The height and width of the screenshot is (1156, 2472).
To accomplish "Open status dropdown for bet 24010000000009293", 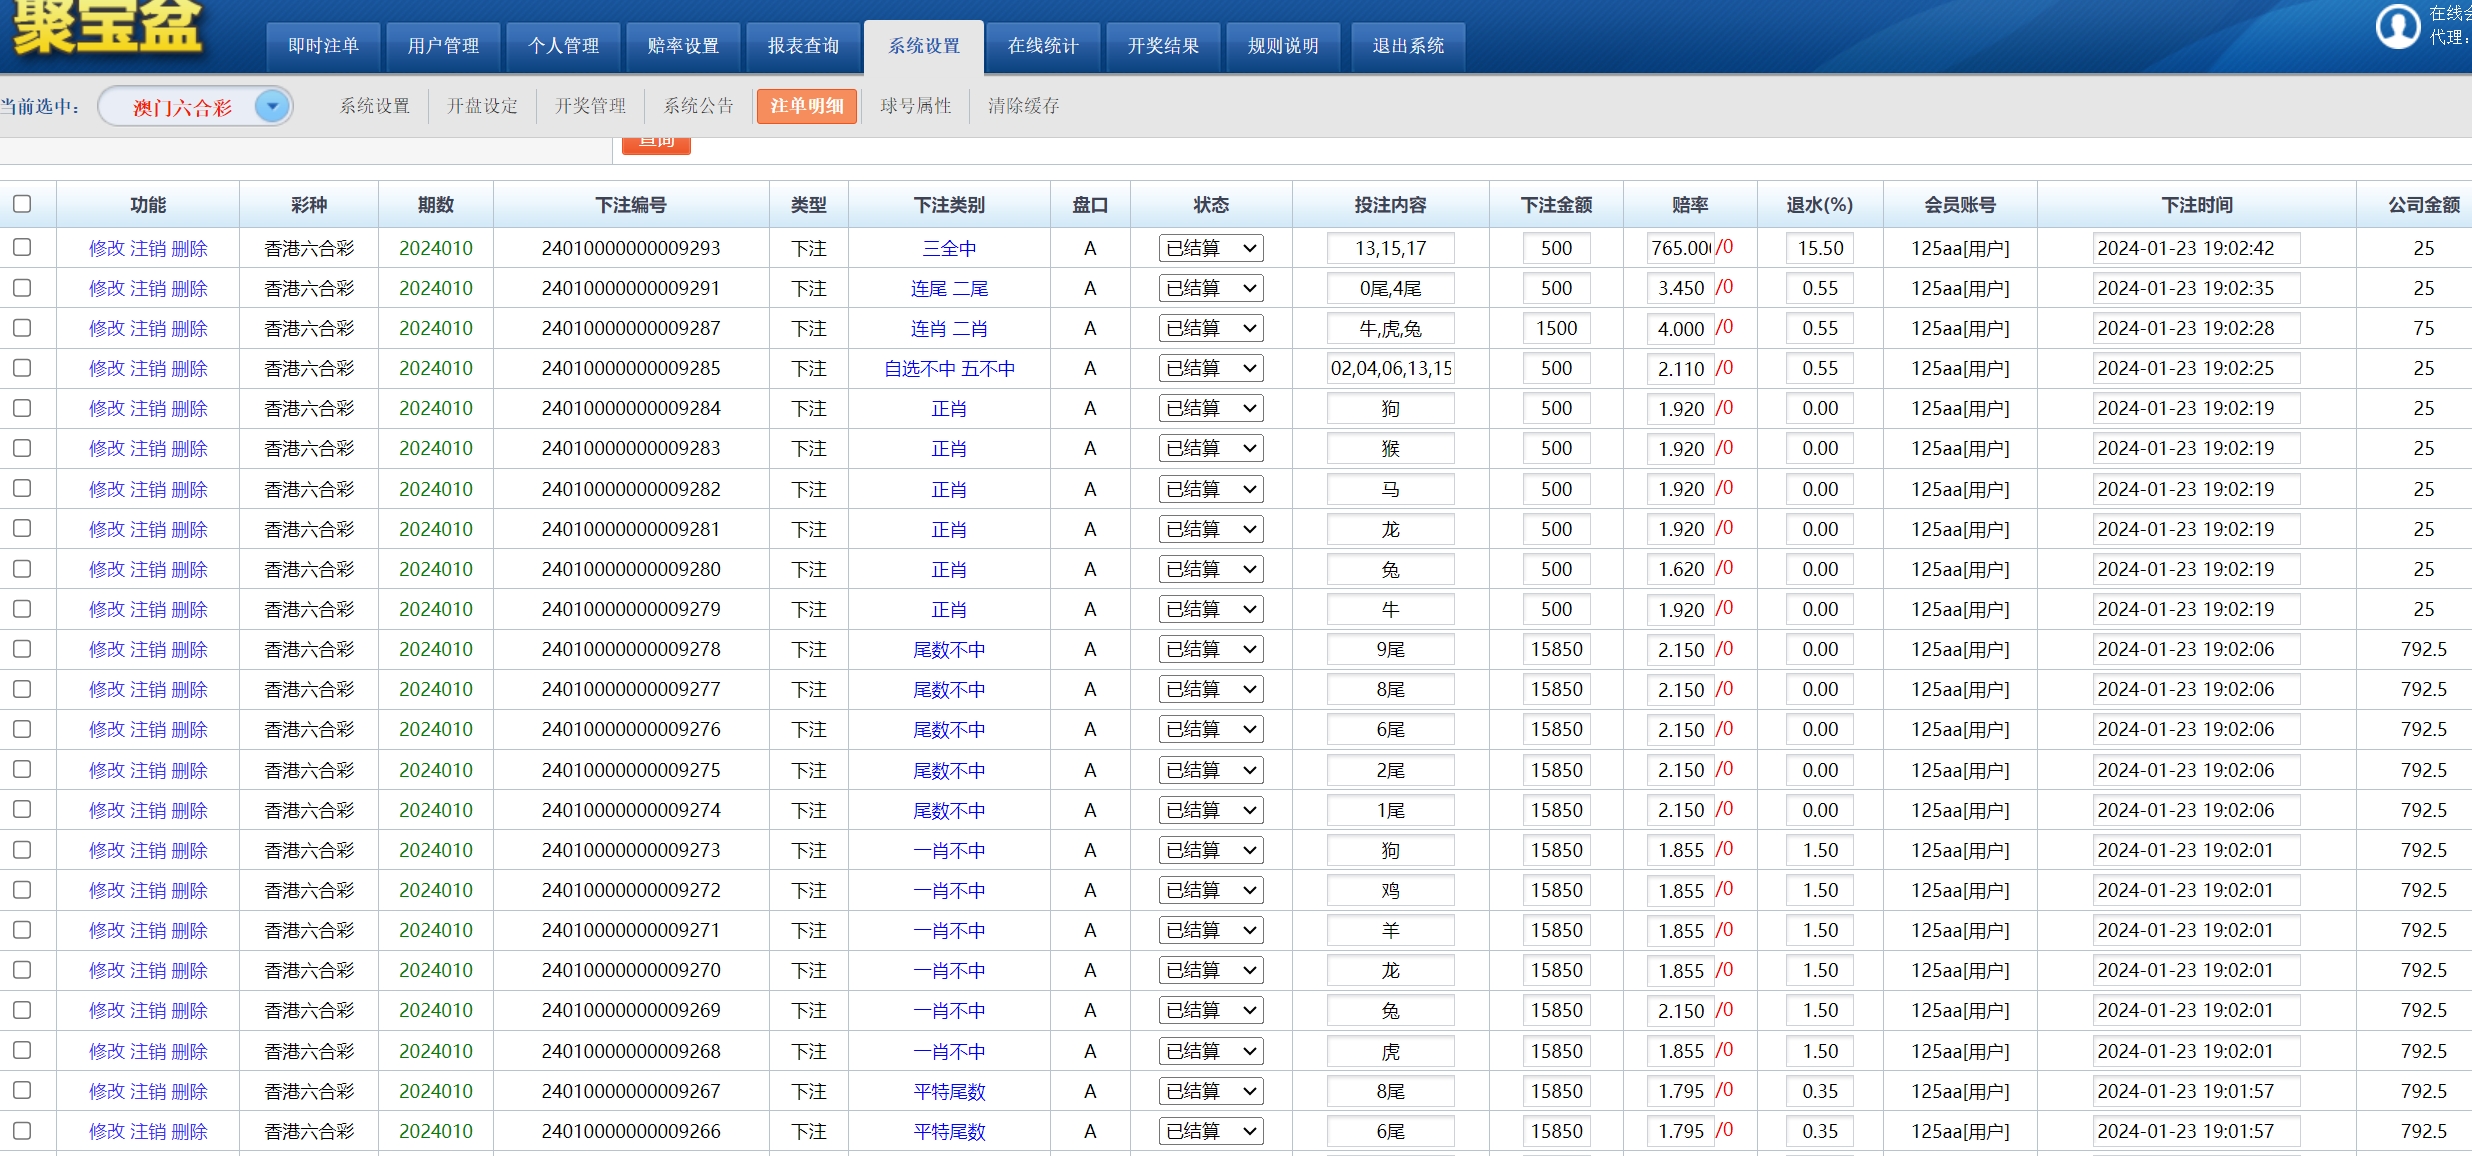I will click(x=1211, y=248).
